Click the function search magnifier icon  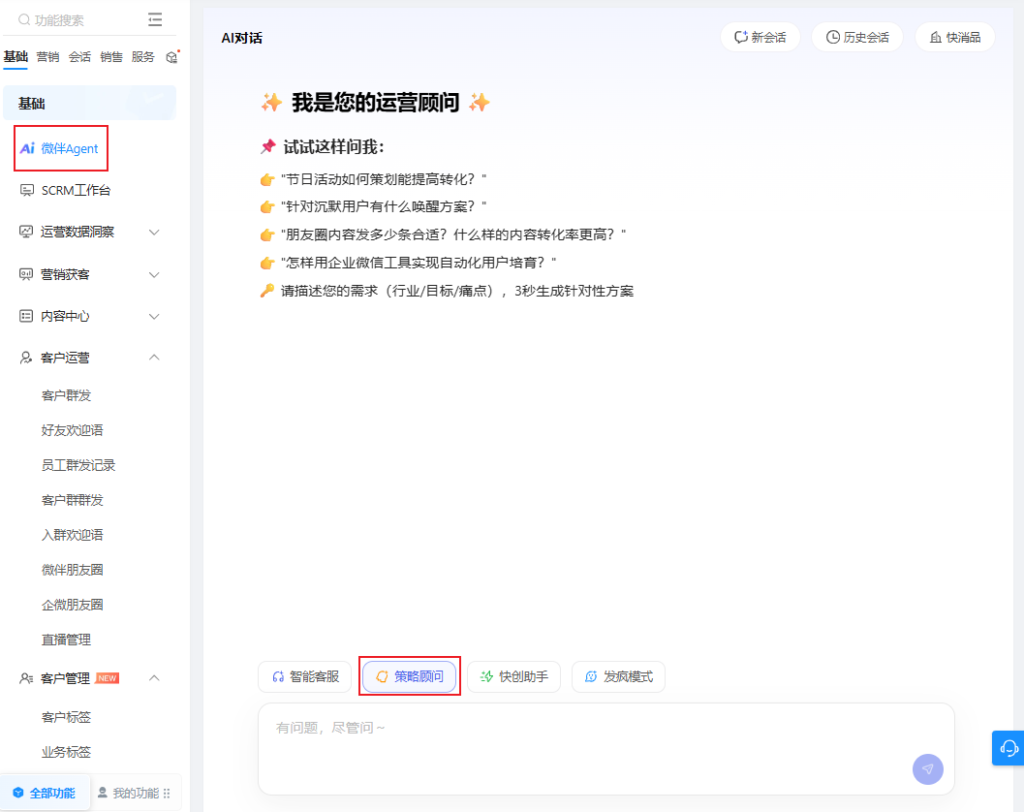click(24, 20)
